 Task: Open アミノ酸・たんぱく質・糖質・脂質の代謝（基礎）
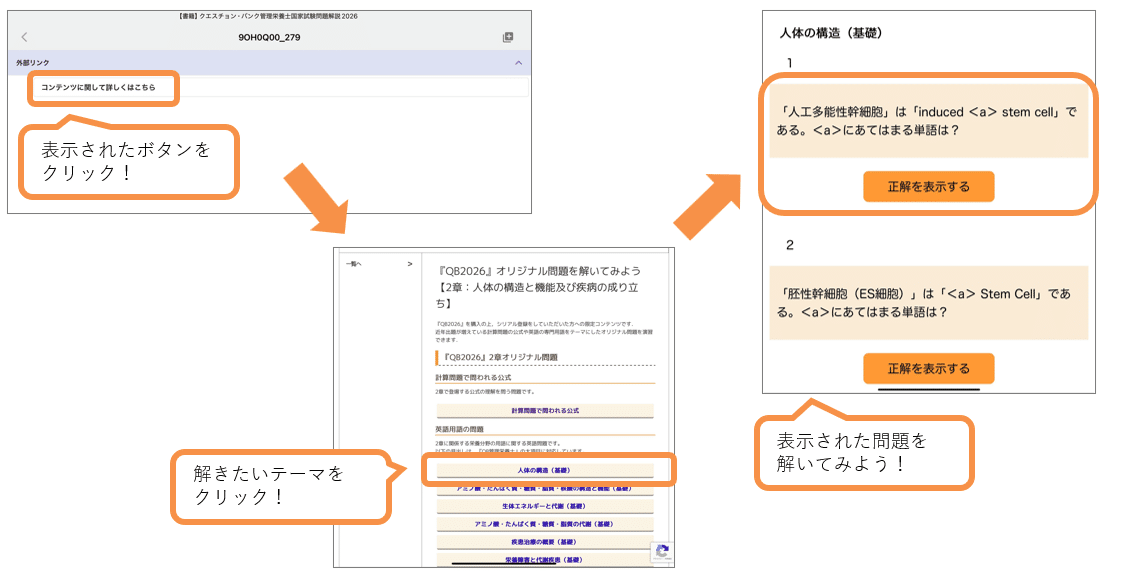[545, 524]
